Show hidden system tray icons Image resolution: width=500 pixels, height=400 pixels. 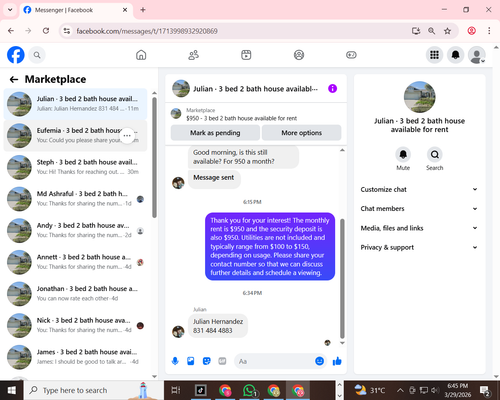pyautogui.click(x=400, y=390)
